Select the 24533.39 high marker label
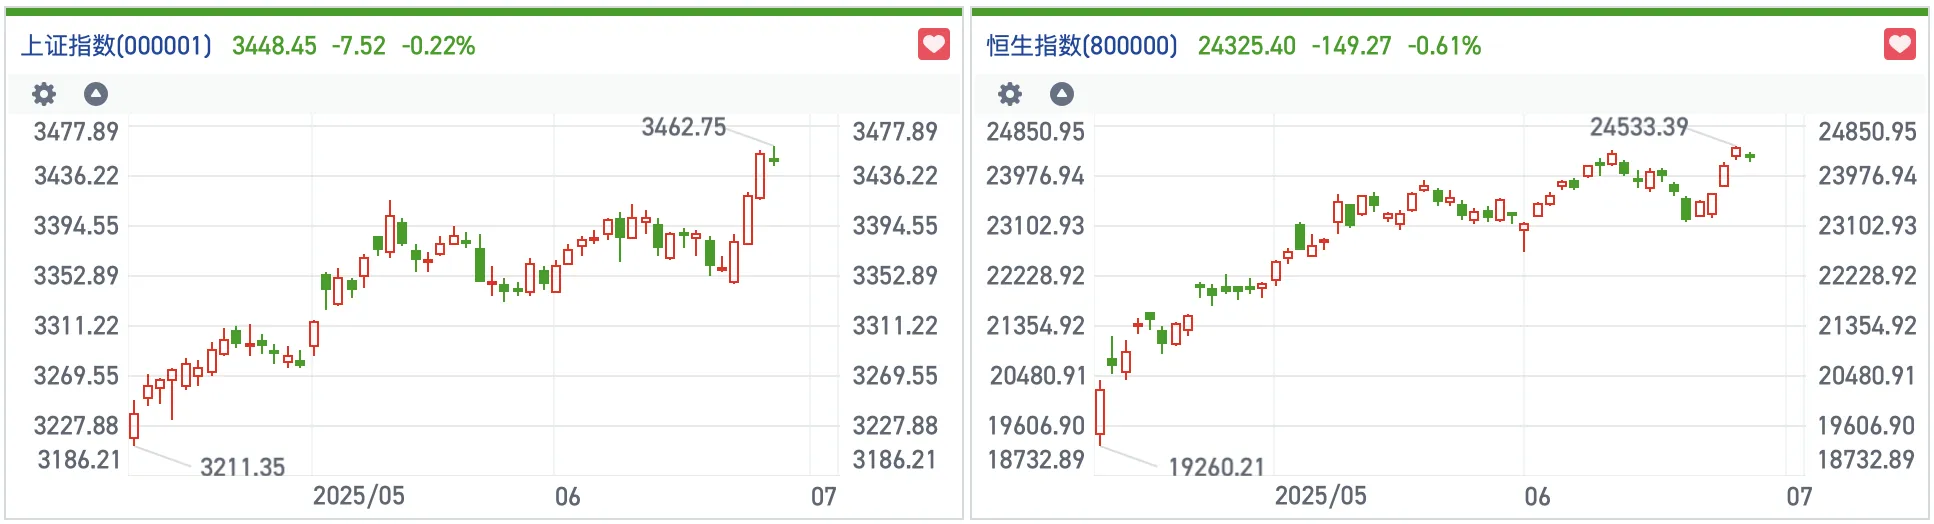1934x524 pixels. pyautogui.click(x=1638, y=127)
